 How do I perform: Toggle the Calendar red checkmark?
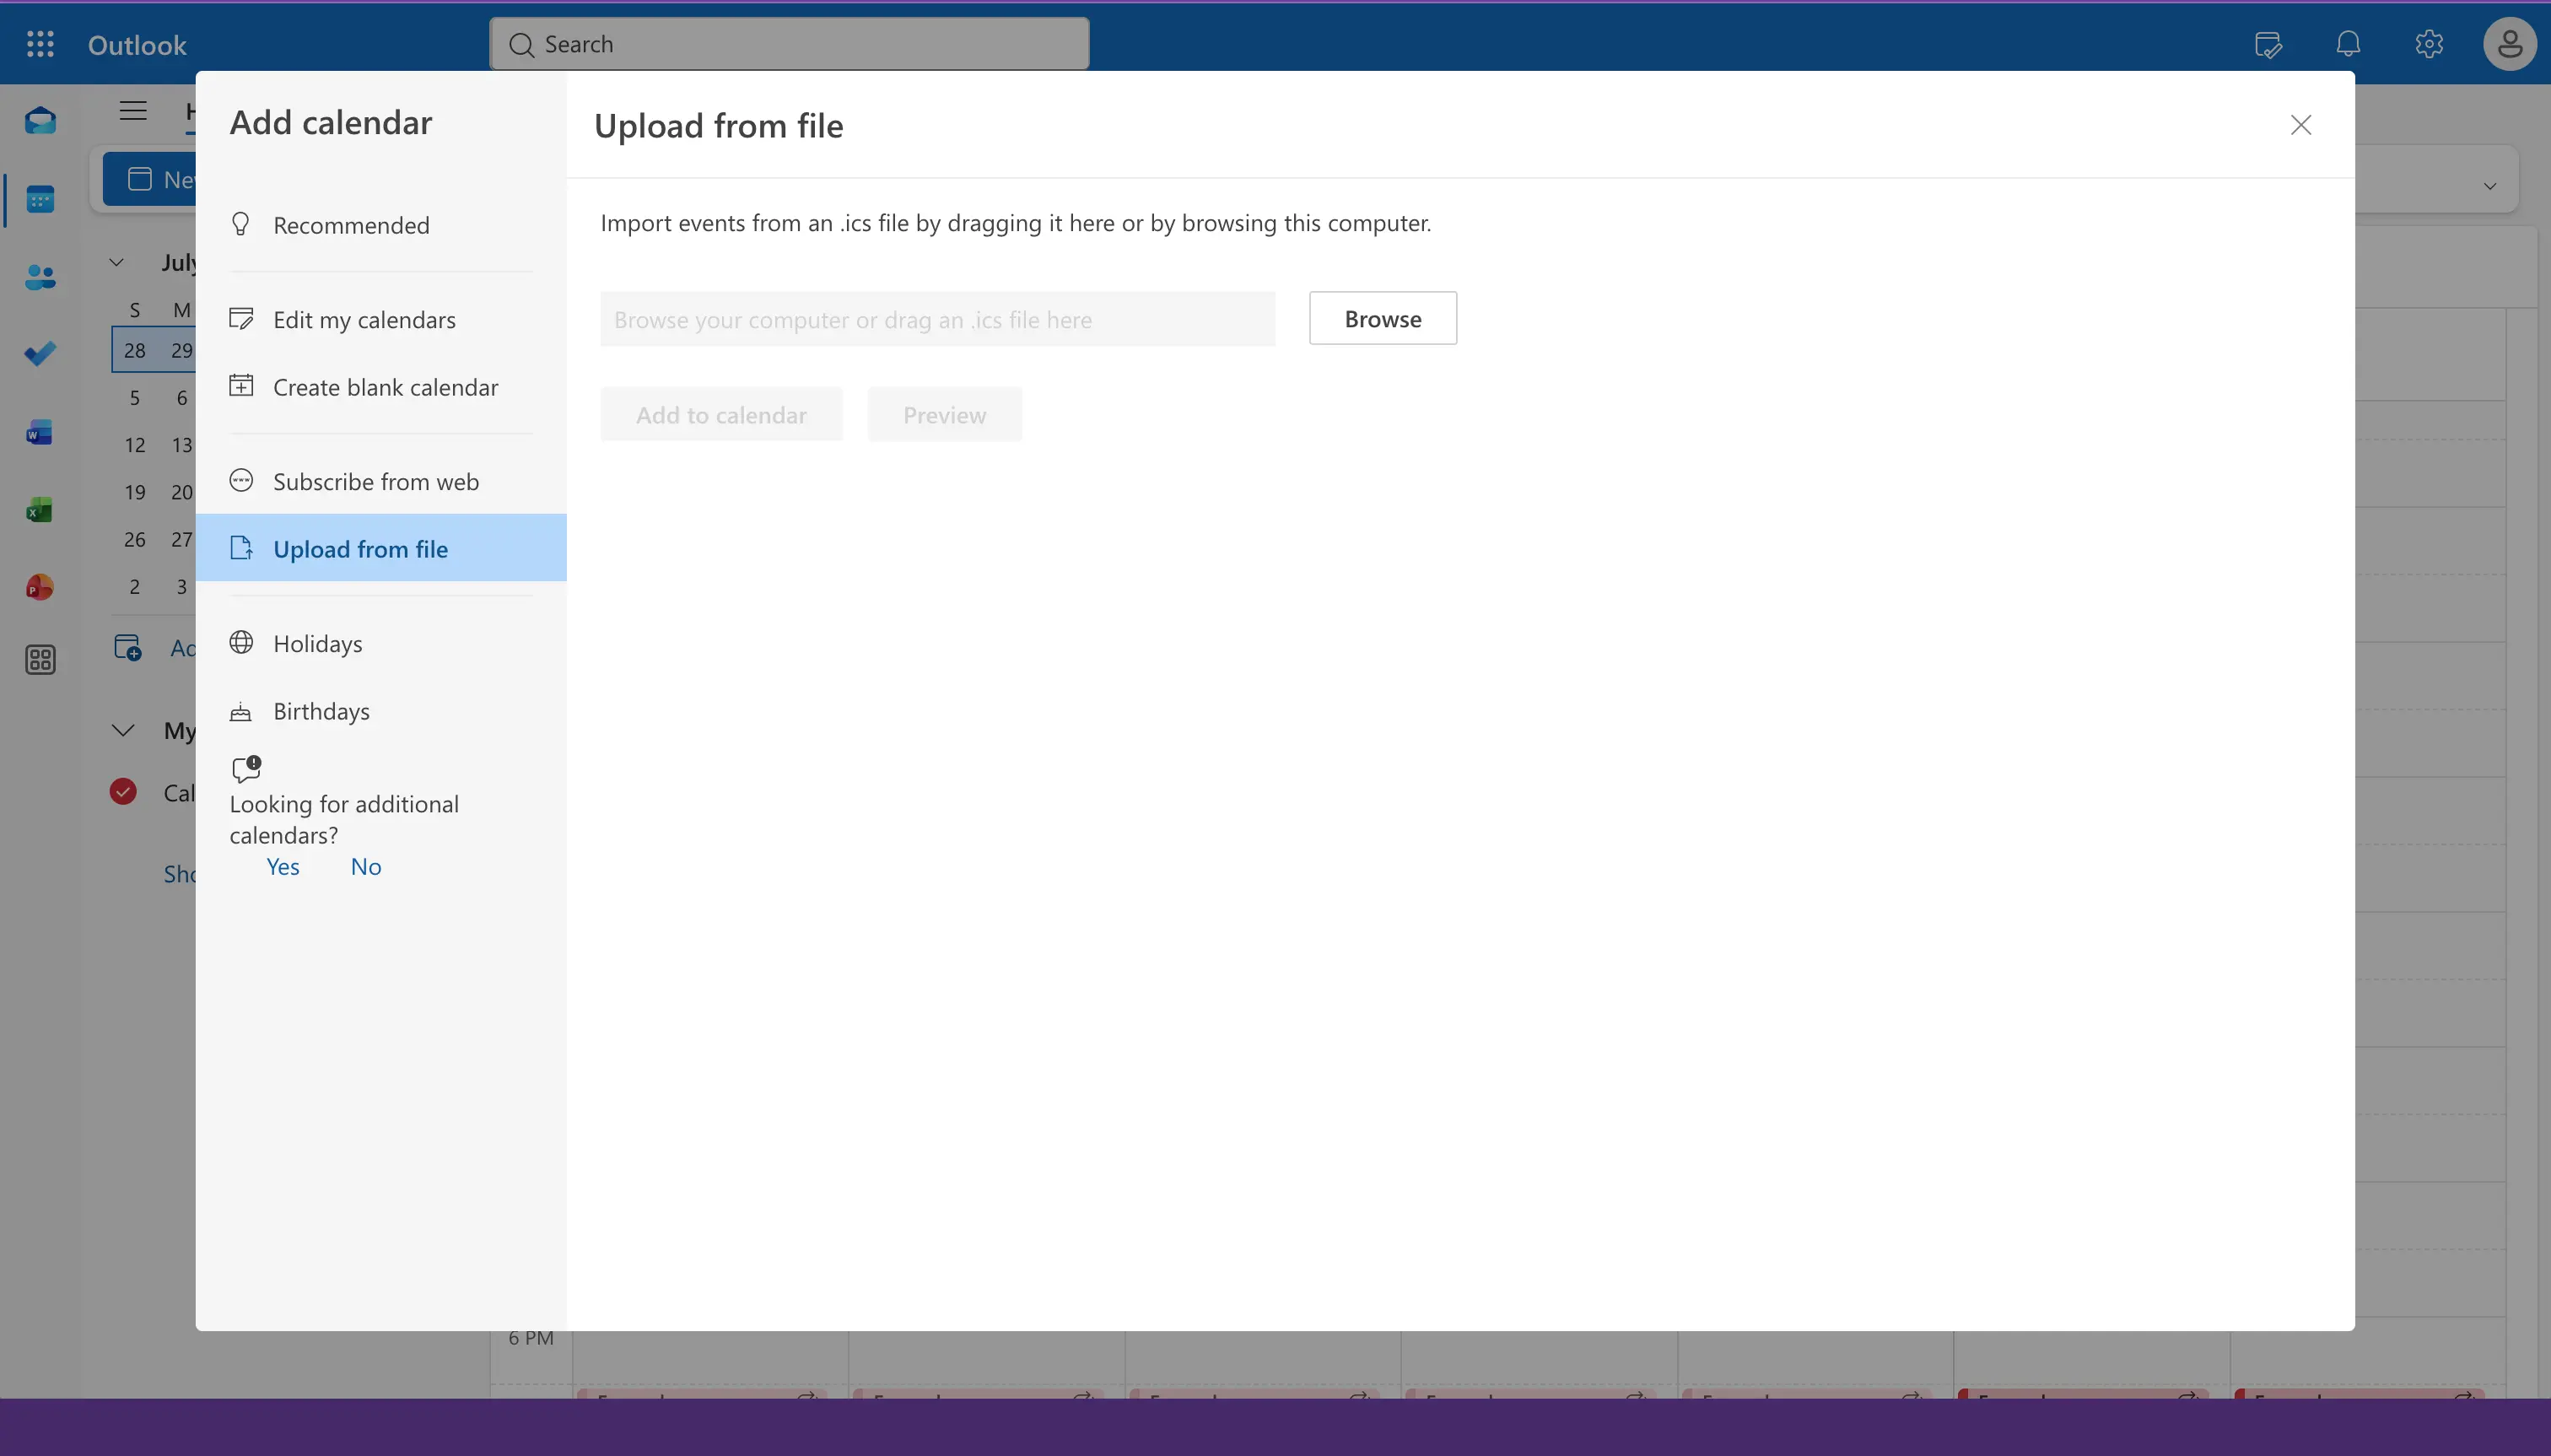(x=123, y=792)
